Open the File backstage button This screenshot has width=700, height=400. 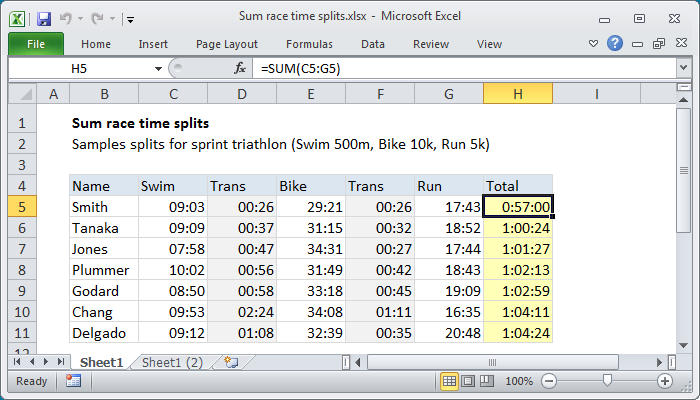click(x=35, y=44)
